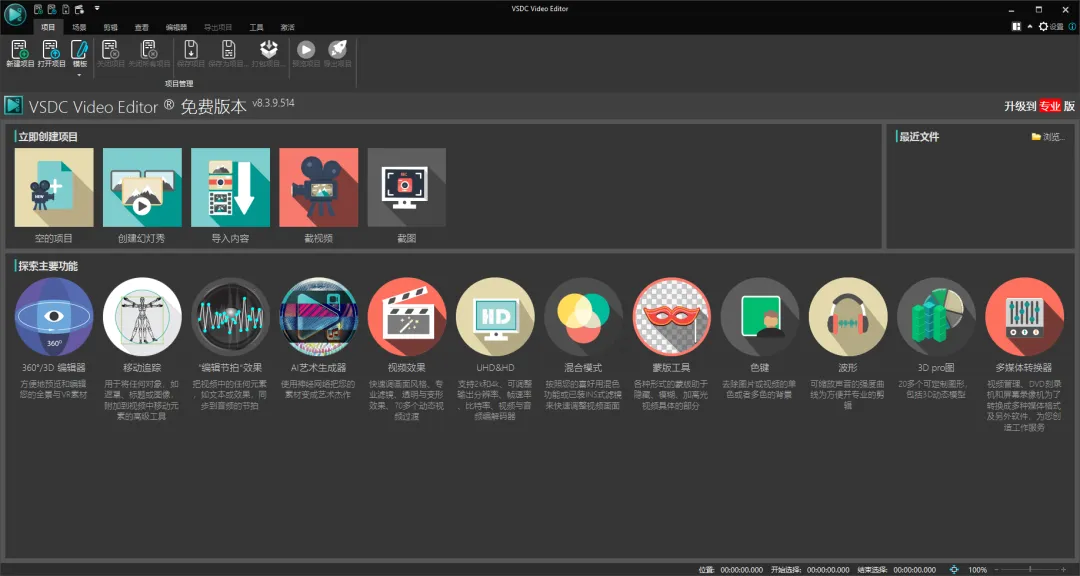
Task: Click the 100% zoom value
Action: pyautogui.click(x=977, y=570)
